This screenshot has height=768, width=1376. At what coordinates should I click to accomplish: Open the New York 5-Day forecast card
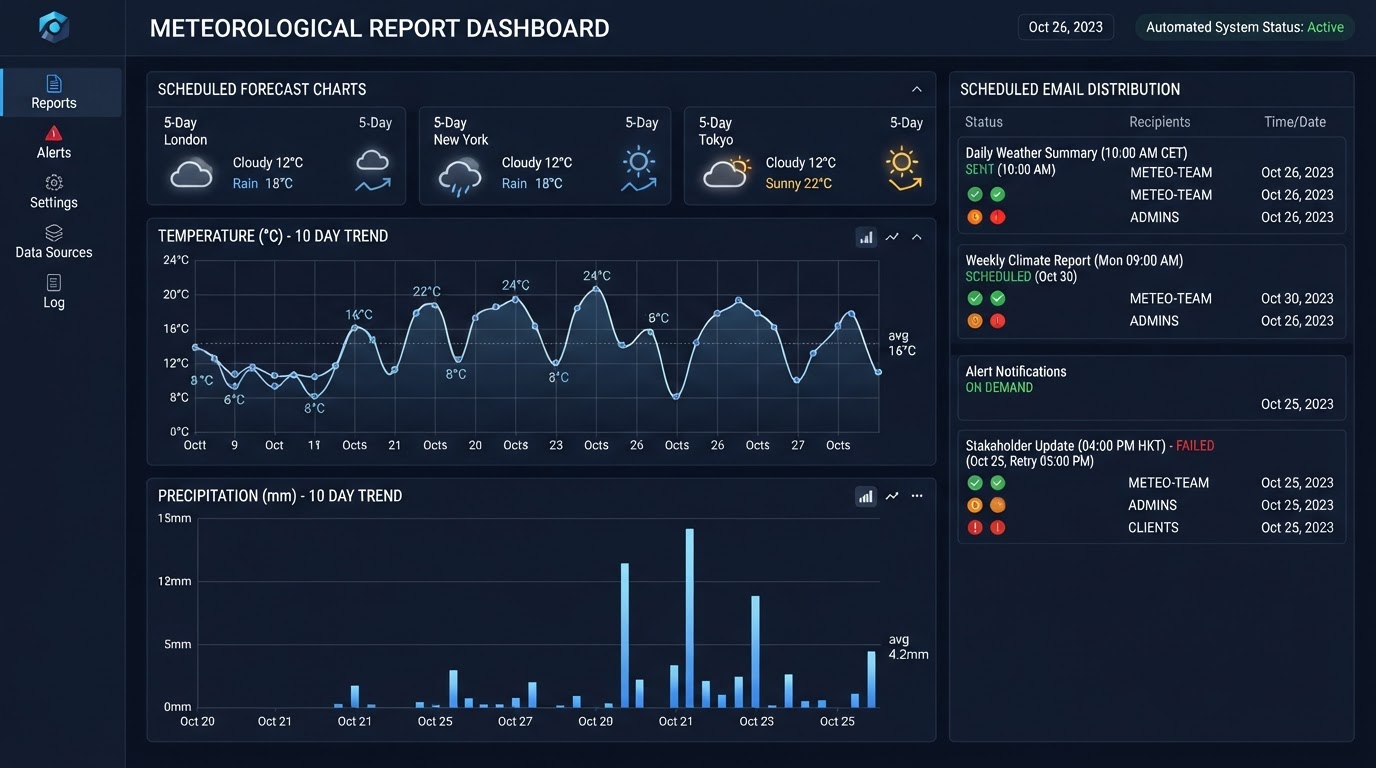pyautogui.click(x=545, y=156)
